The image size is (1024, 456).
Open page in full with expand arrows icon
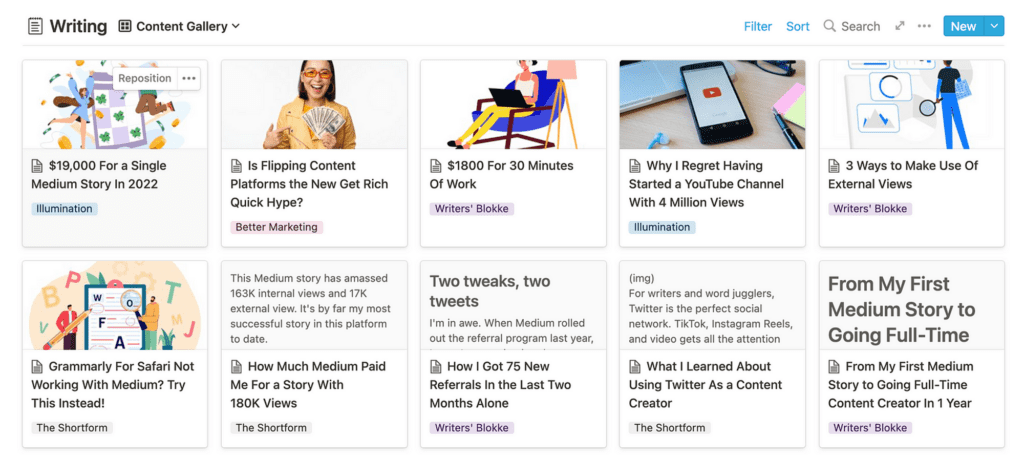point(900,26)
